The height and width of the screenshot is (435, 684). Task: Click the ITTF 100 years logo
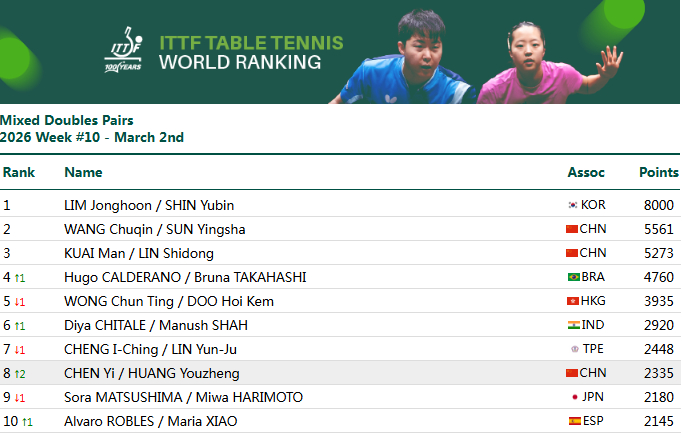(124, 51)
